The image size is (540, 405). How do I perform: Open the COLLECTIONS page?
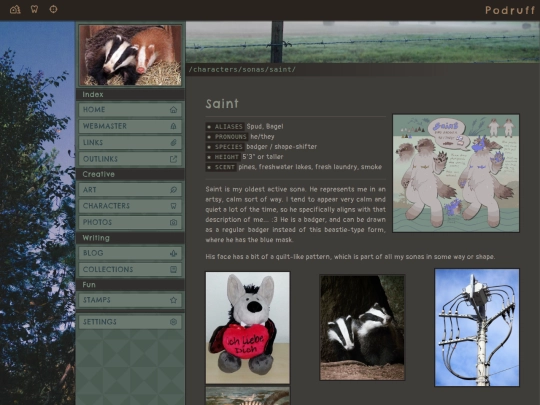[x=130, y=270]
